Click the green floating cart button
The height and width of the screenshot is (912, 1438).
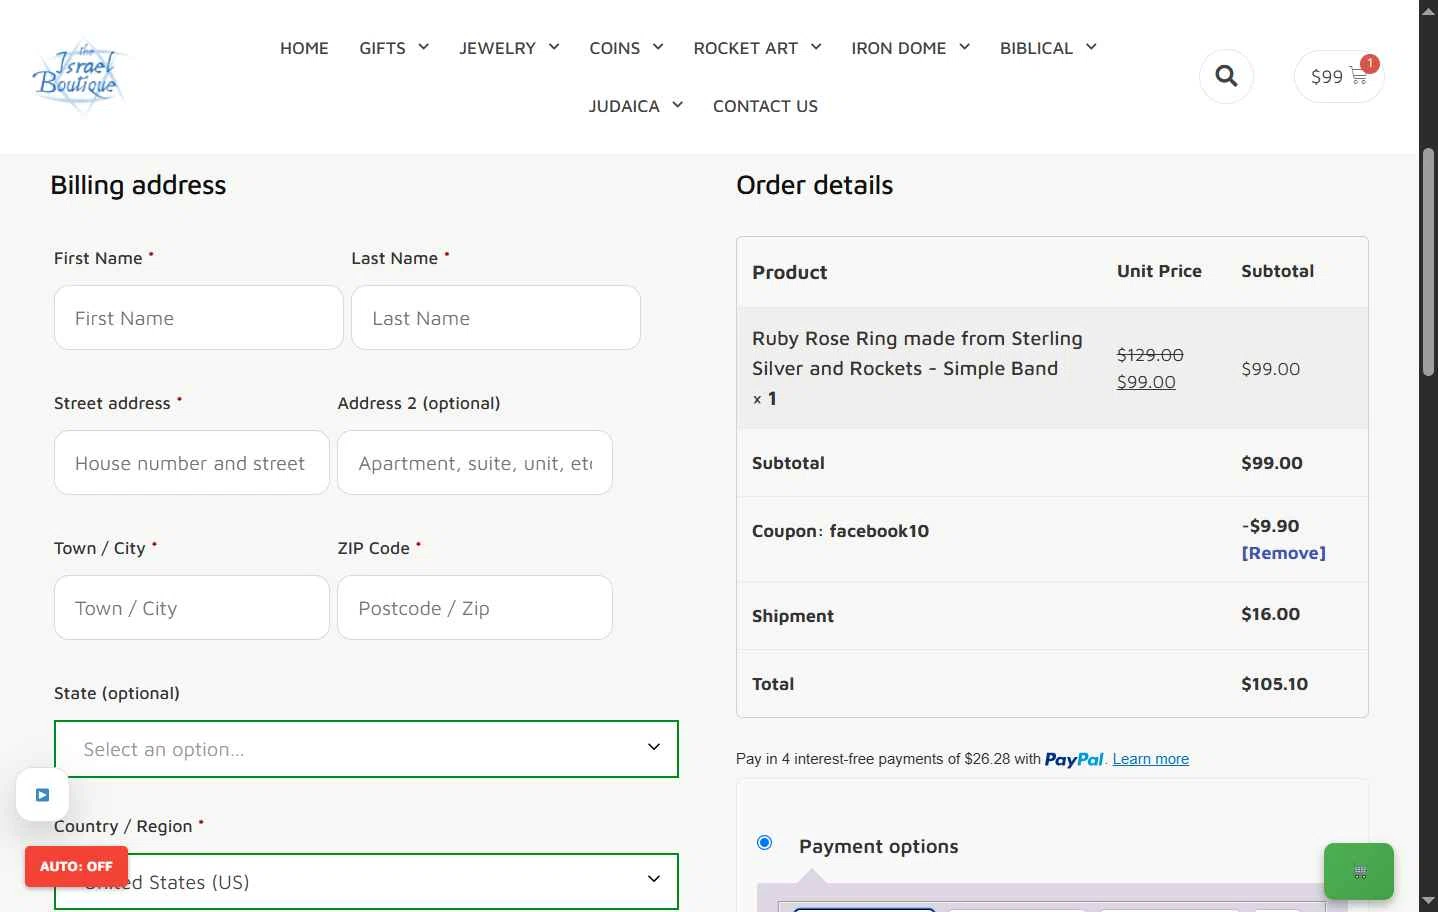[1359, 872]
